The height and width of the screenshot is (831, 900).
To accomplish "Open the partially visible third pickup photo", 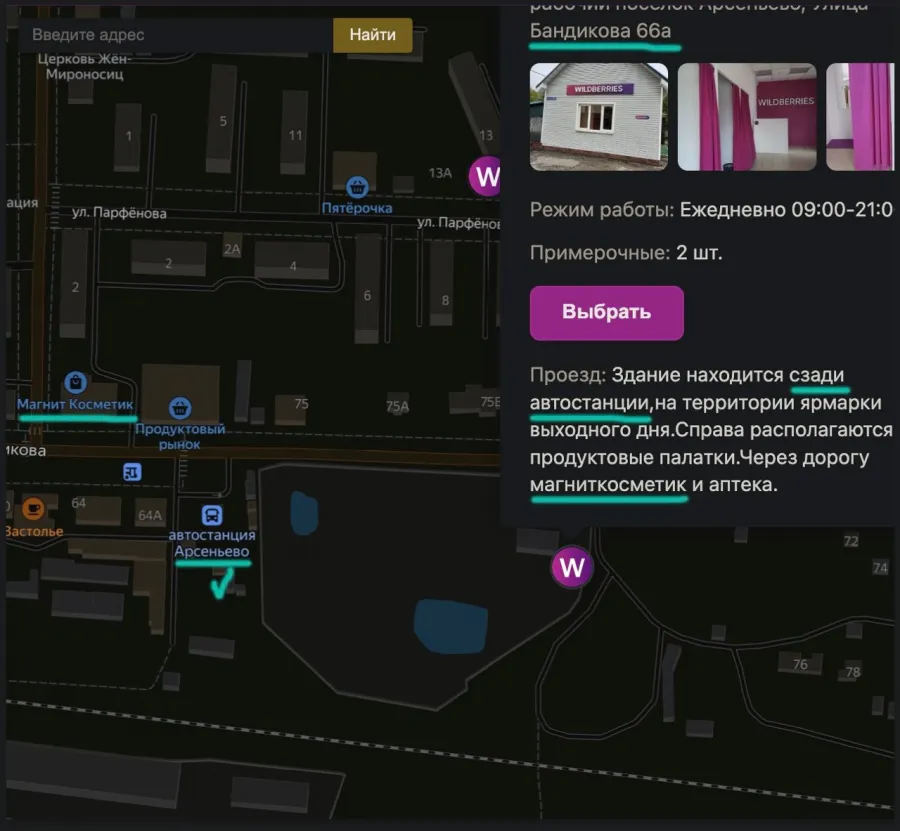I will click(860, 117).
